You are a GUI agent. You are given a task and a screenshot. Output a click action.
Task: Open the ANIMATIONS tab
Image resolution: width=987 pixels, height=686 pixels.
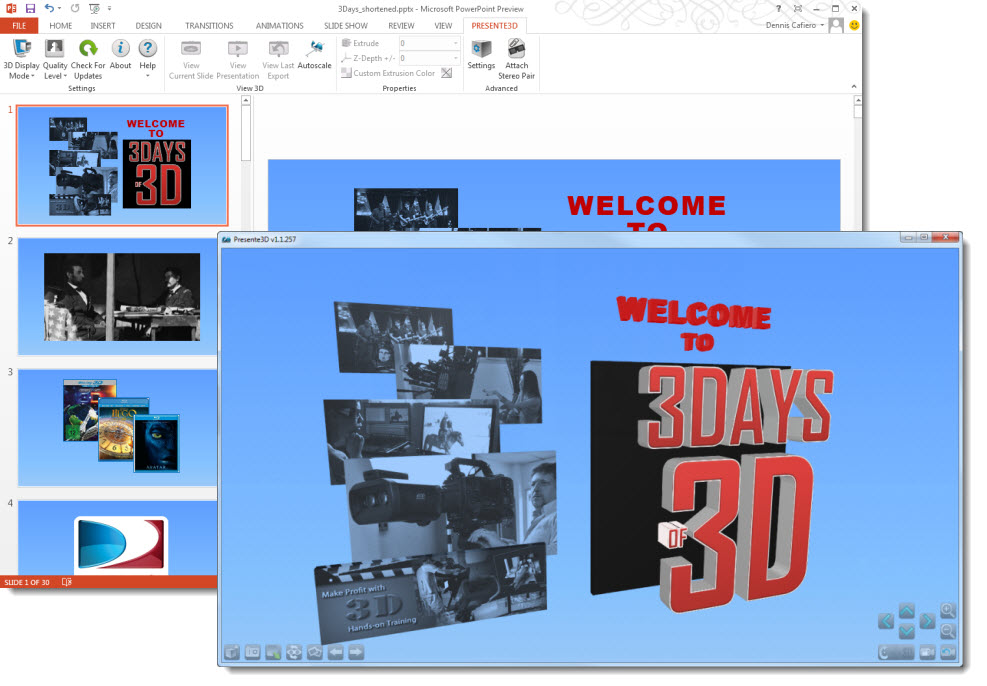pos(279,25)
